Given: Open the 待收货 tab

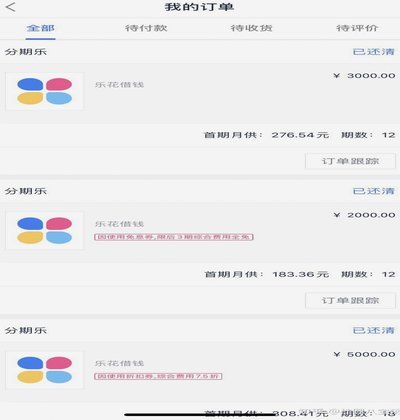Looking at the screenshot, I should coord(251,28).
